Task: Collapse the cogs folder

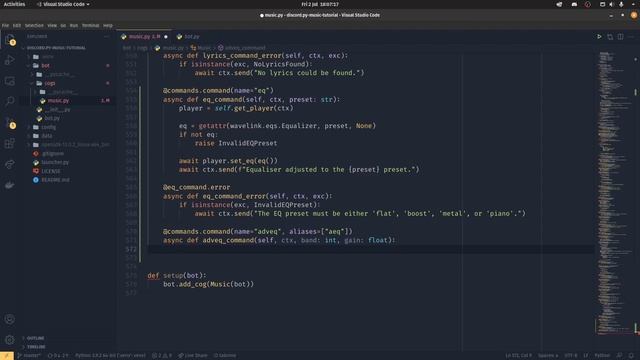Action: (69, 83)
